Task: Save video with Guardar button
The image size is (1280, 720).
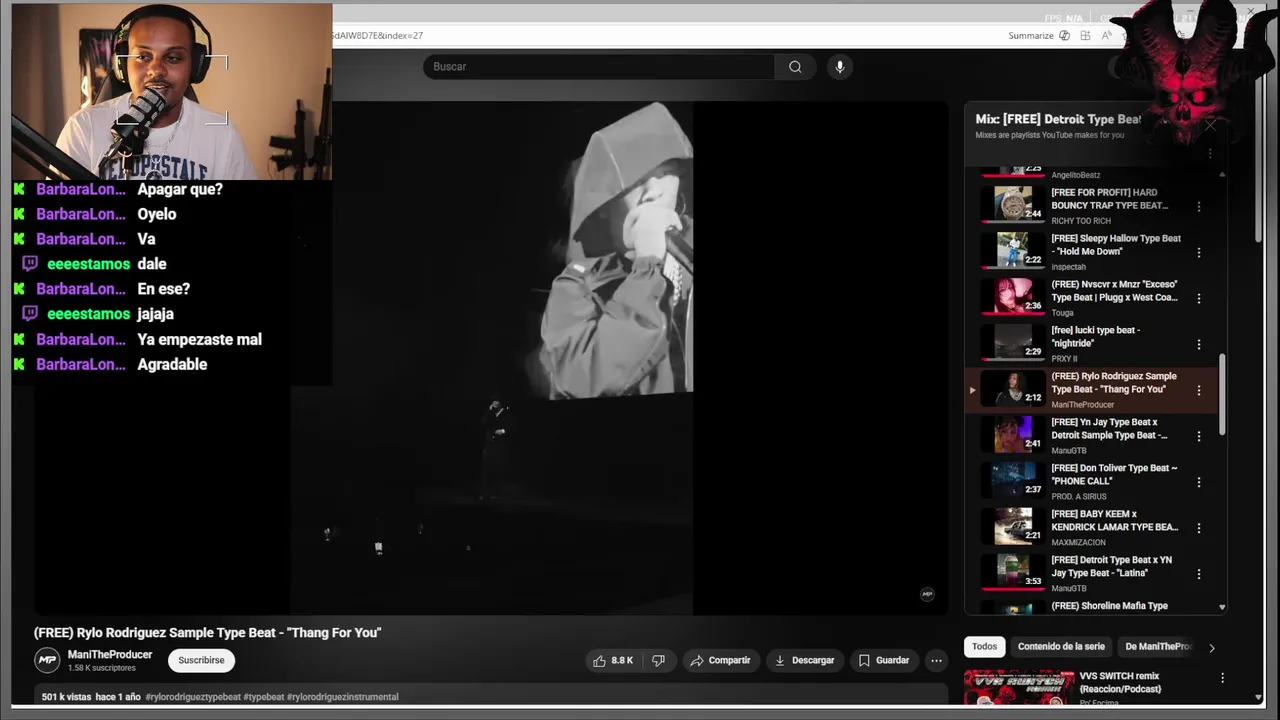Action: coord(884,660)
